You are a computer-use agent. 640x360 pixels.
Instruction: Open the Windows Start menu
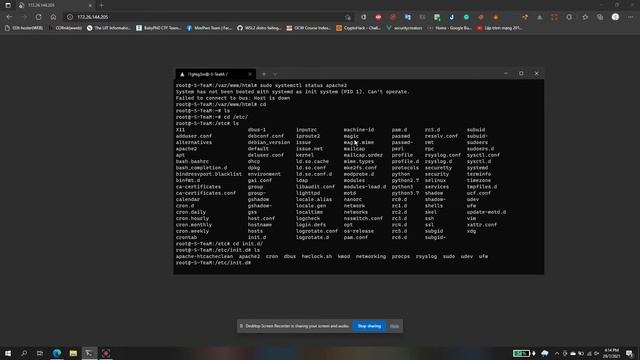pyautogui.click(x=8, y=353)
